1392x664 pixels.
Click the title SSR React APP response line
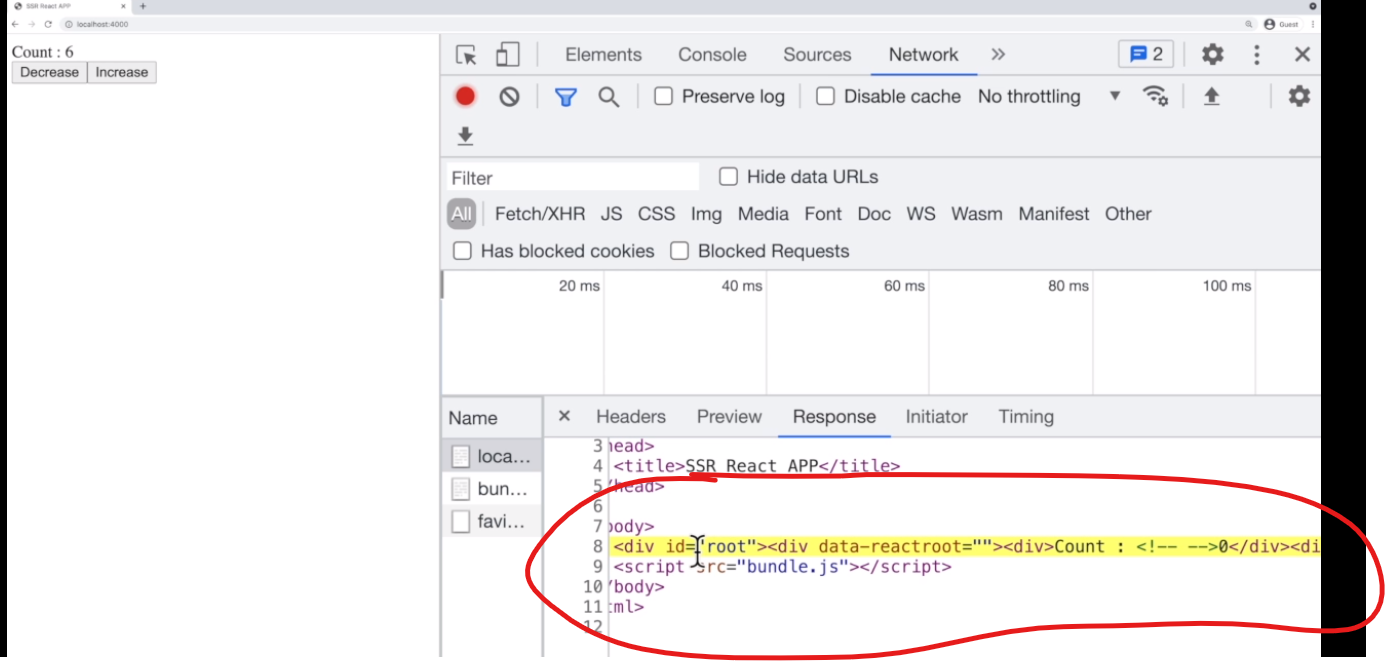click(756, 466)
